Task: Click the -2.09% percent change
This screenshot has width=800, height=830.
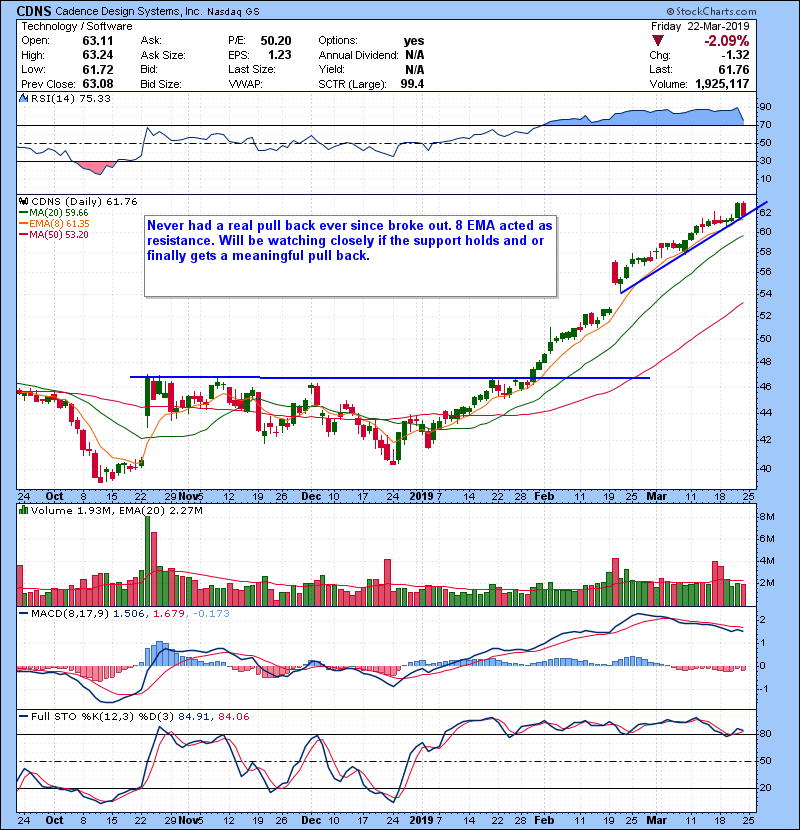Action: (726, 41)
